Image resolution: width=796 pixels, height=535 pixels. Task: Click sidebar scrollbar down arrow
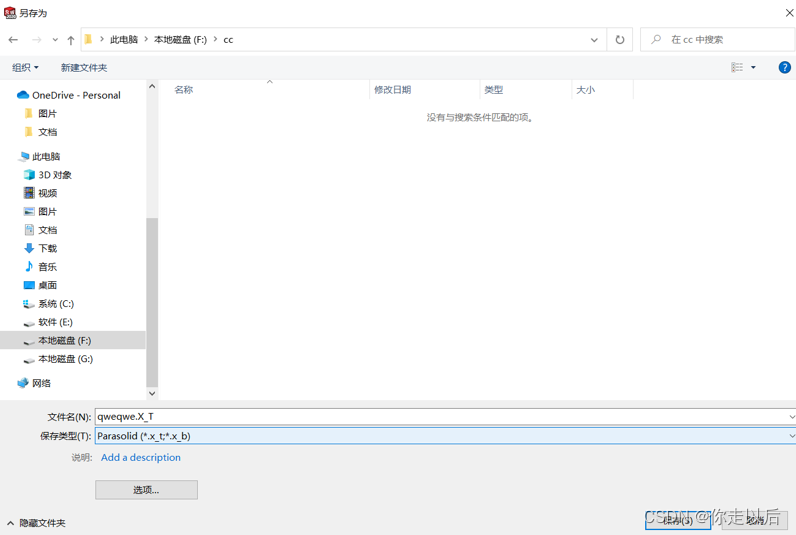click(x=152, y=393)
